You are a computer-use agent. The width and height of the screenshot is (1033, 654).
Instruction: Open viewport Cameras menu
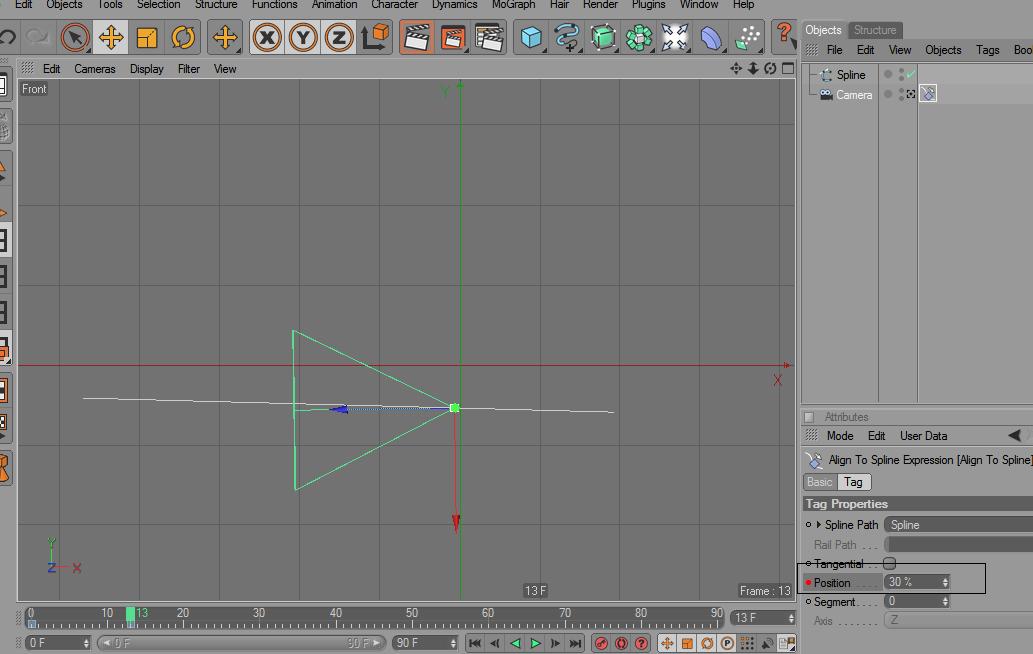point(95,68)
